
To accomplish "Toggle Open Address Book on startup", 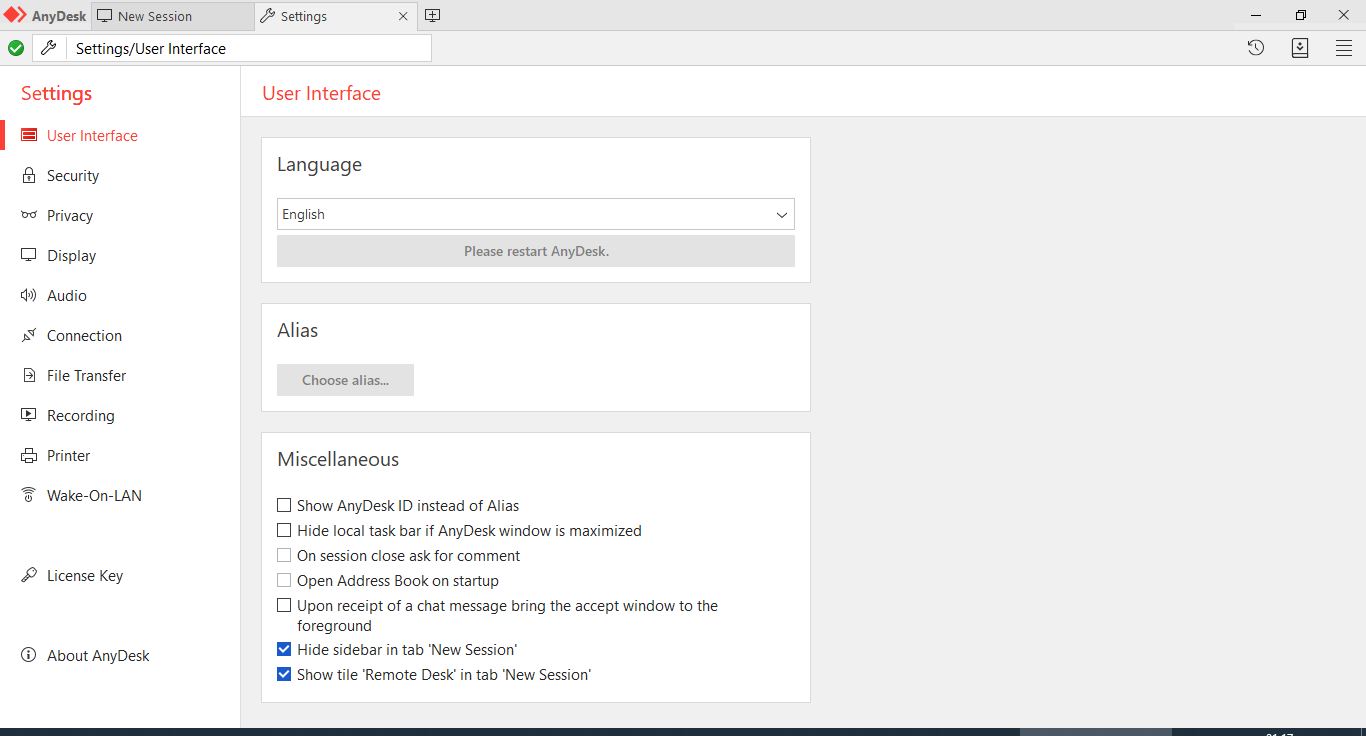I will 284,581.
